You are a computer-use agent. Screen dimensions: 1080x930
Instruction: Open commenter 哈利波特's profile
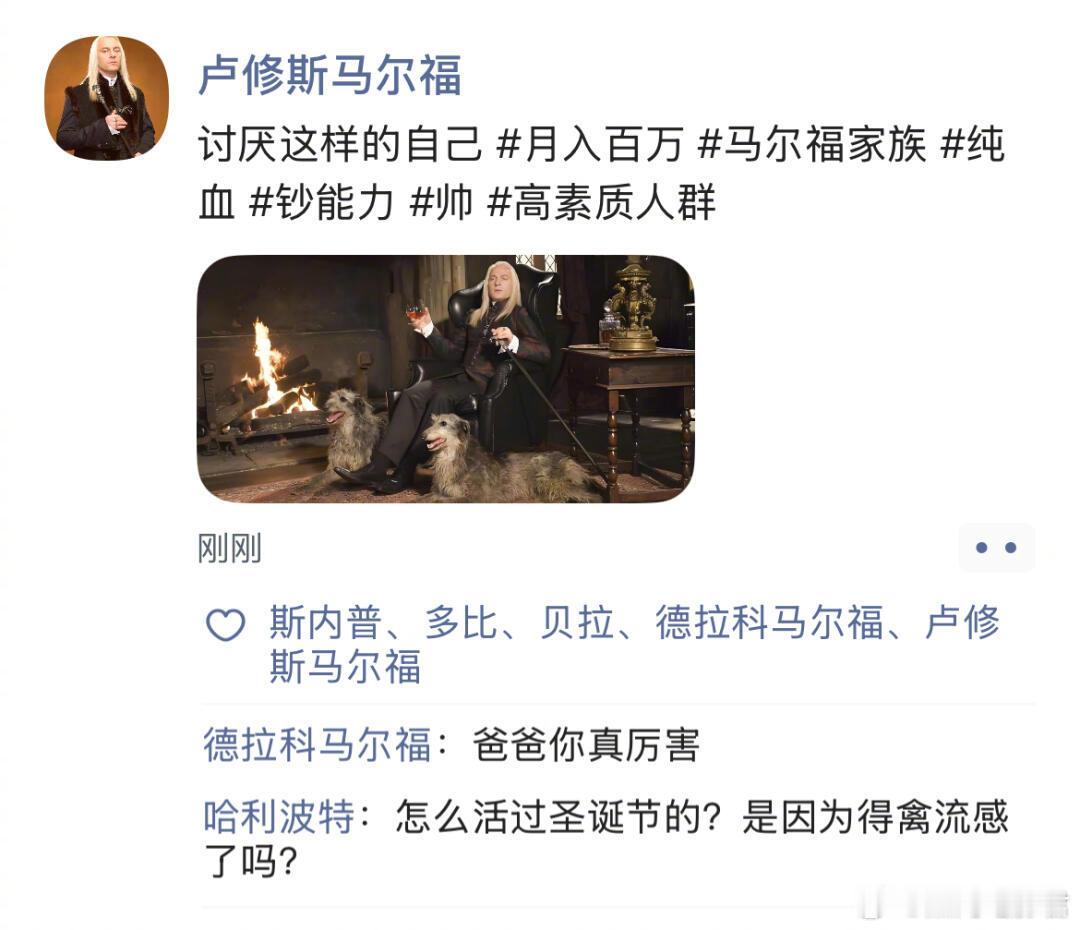pyautogui.click(x=279, y=817)
